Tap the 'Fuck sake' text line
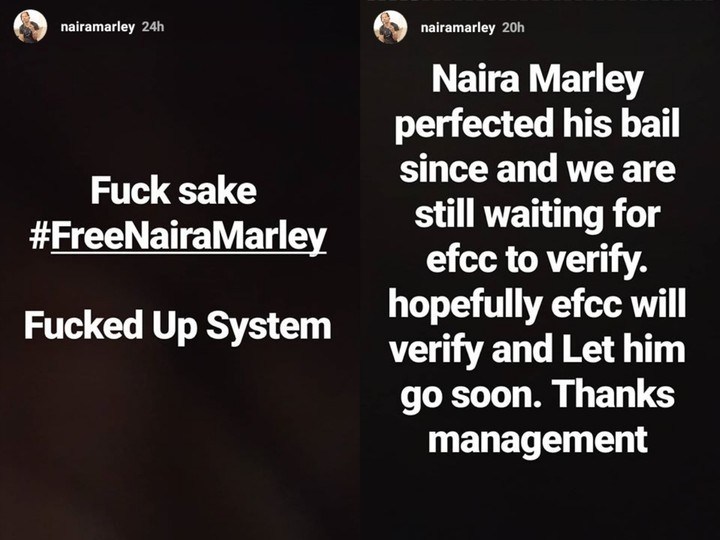This screenshot has height=540, width=720. pyautogui.click(x=174, y=191)
